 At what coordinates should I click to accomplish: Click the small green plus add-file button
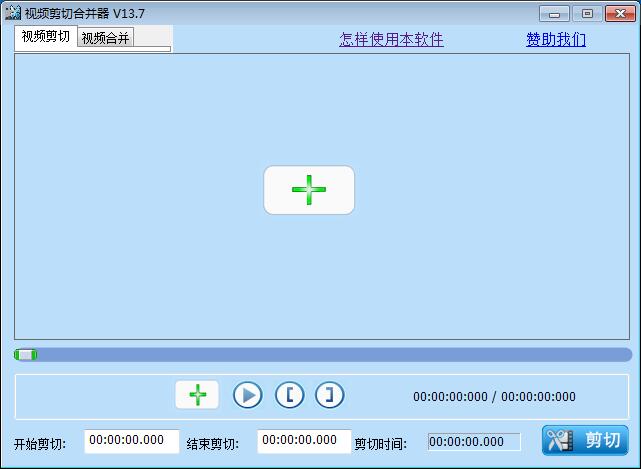(x=197, y=395)
